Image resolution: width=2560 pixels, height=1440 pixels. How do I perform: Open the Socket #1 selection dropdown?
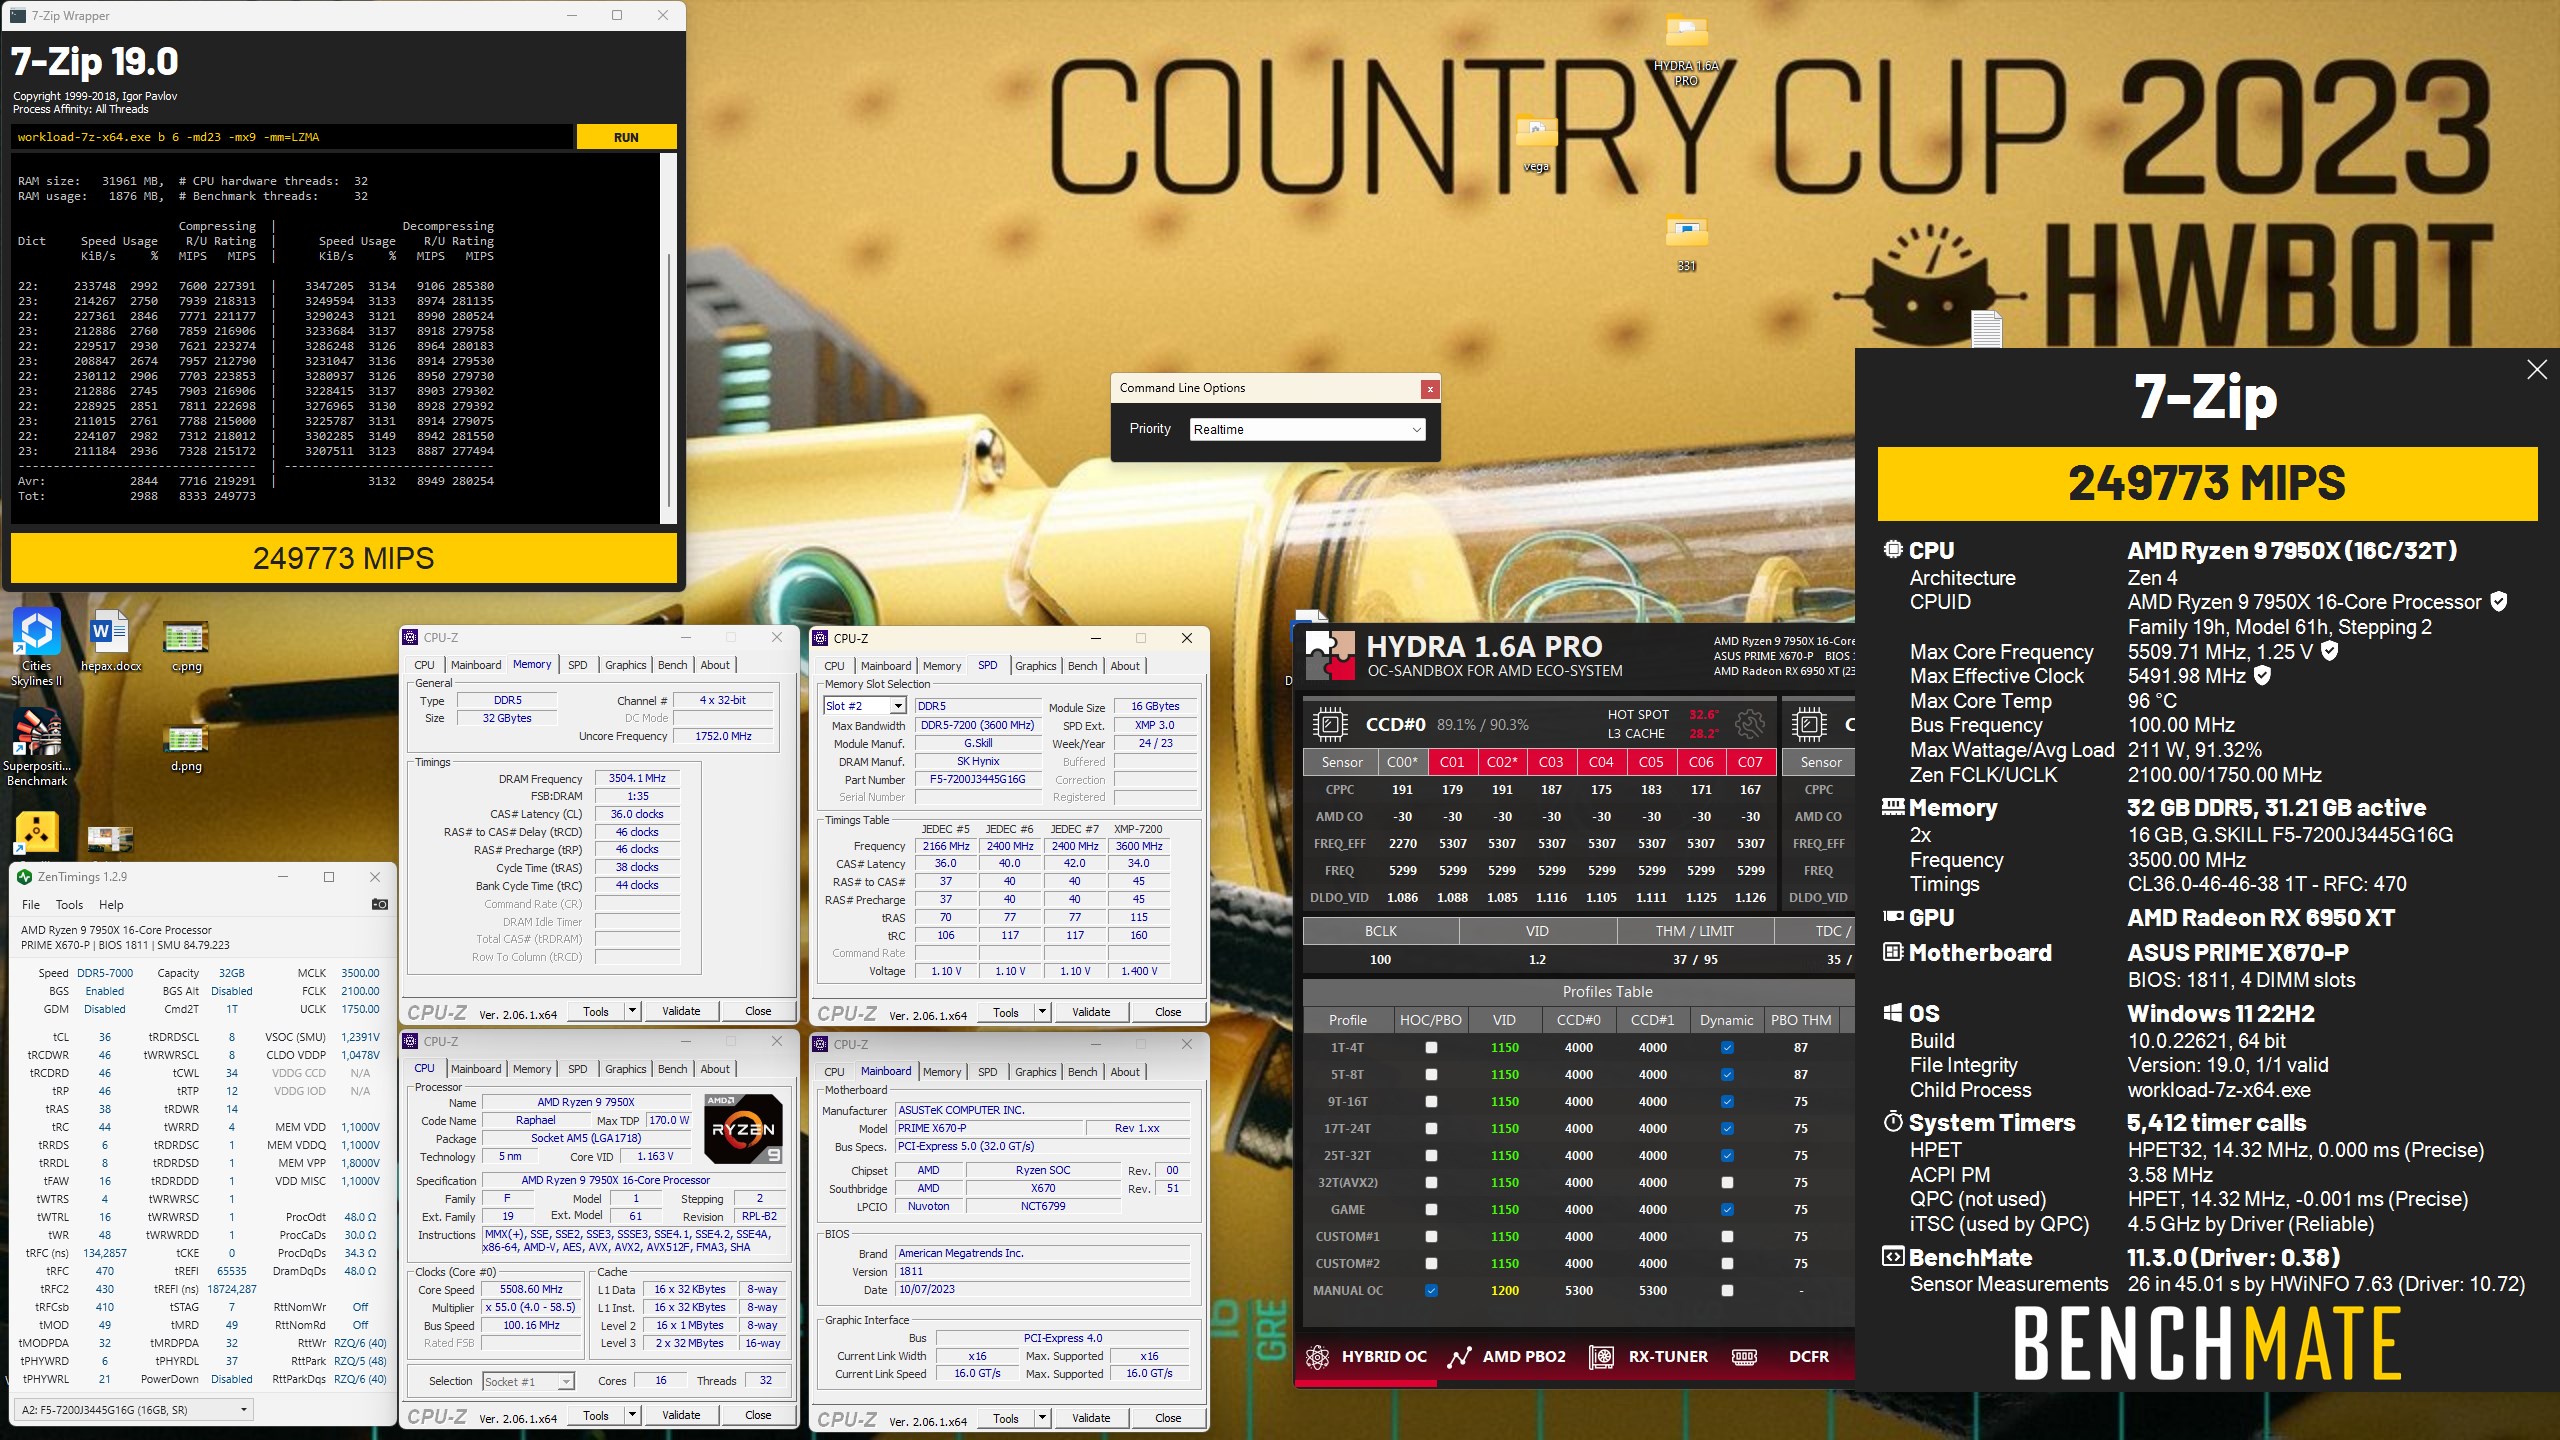[528, 1381]
